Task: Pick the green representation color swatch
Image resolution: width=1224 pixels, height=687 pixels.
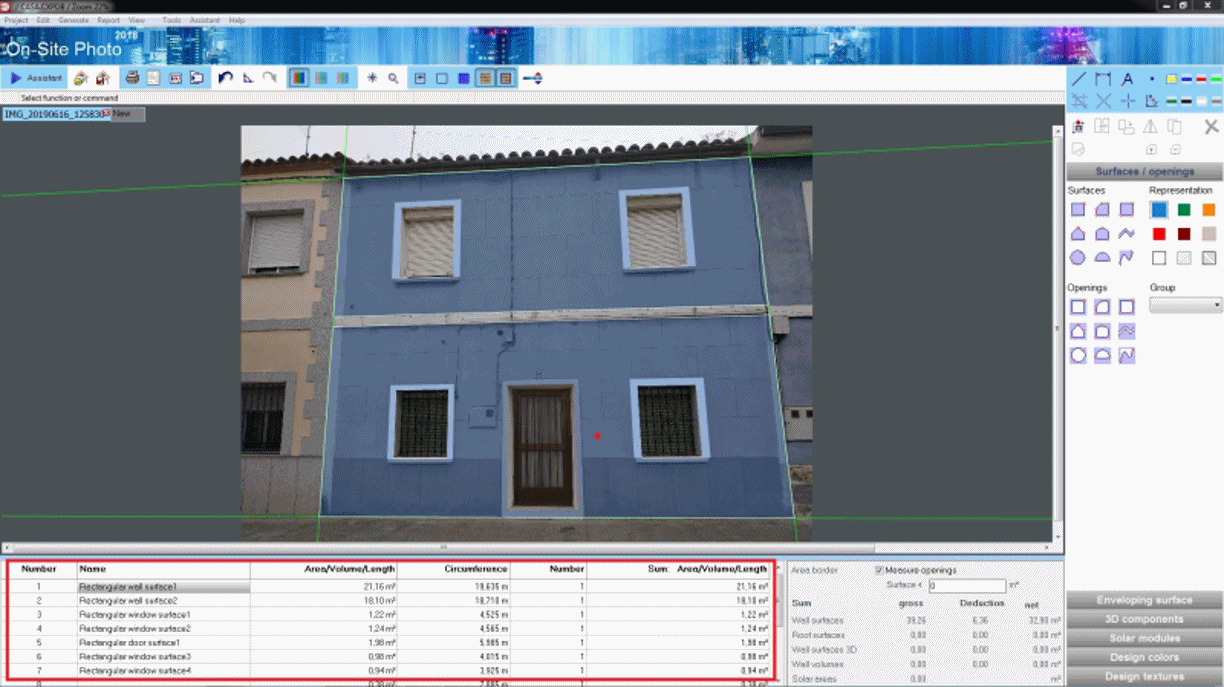Action: [x=1184, y=210]
